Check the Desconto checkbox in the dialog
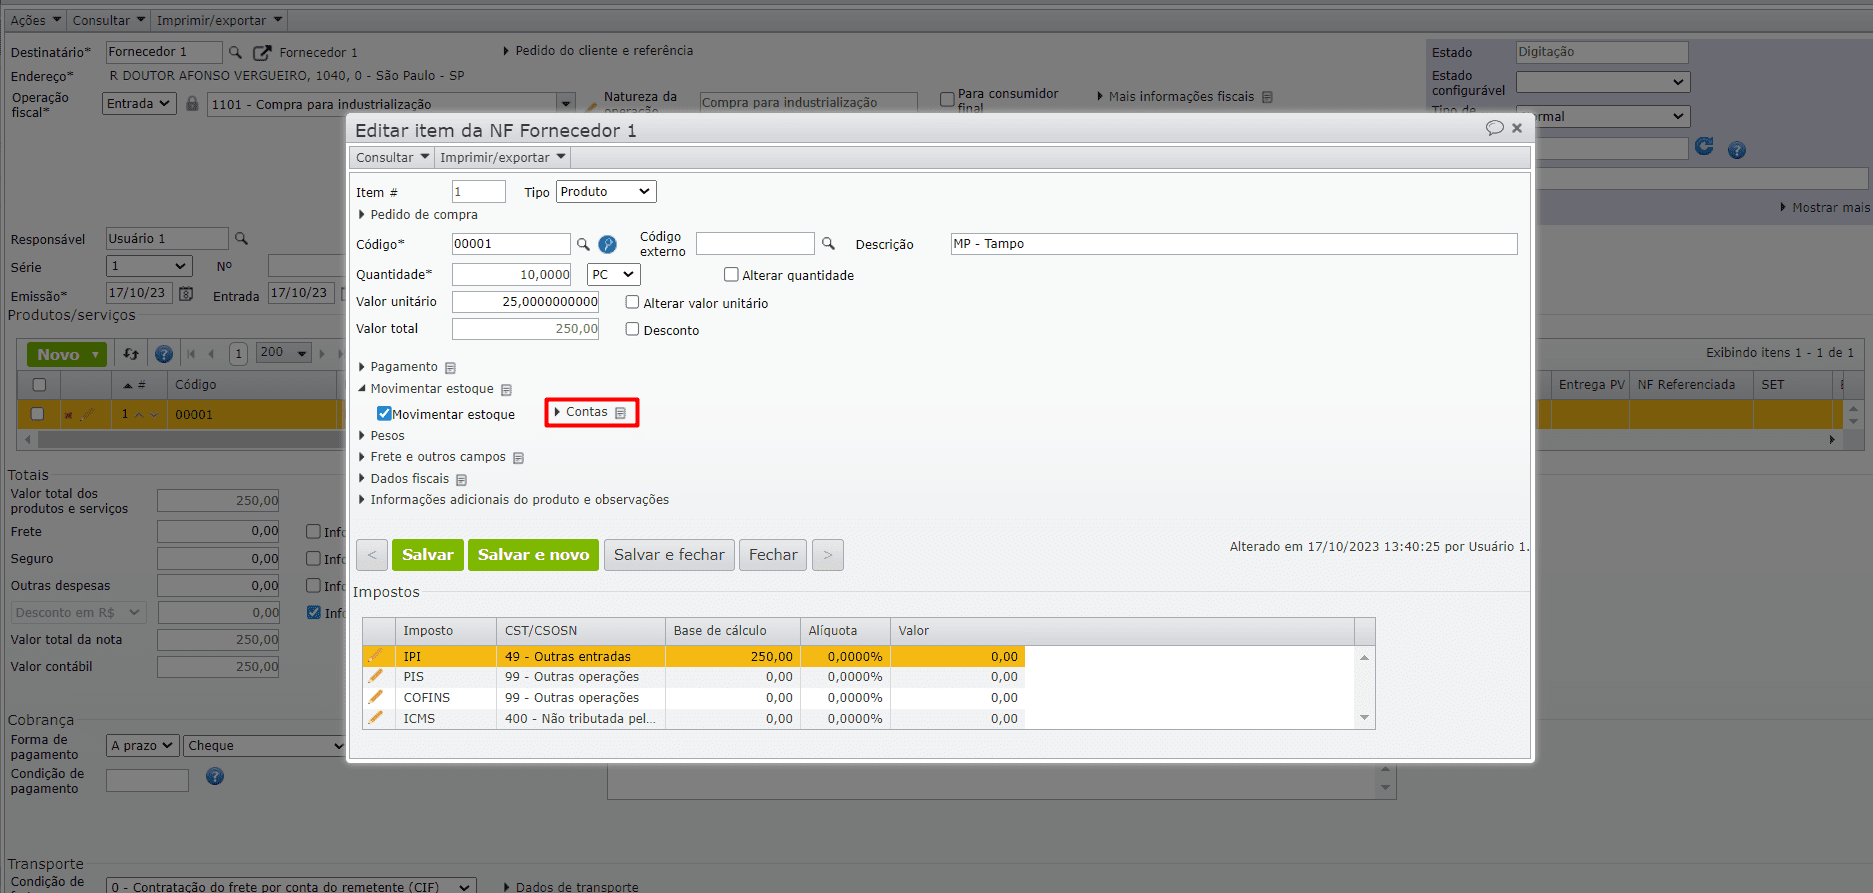The image size is (1873, 893). point(632,329)
